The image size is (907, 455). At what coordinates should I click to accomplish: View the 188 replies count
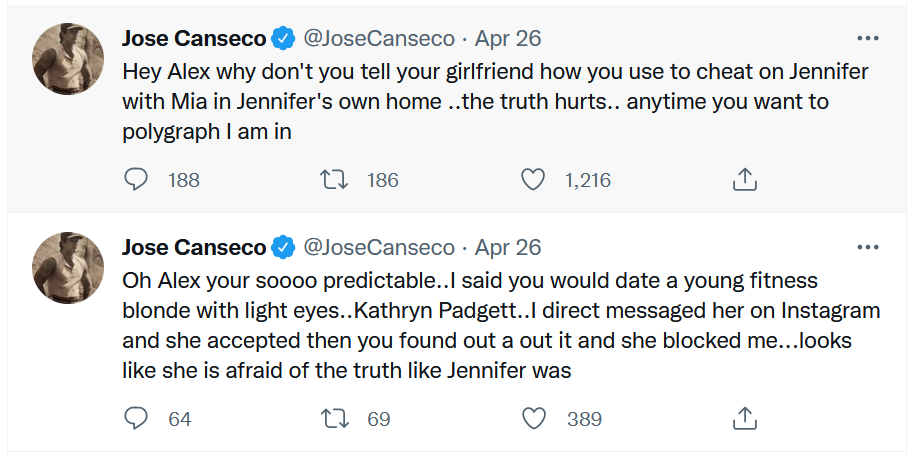183,180
